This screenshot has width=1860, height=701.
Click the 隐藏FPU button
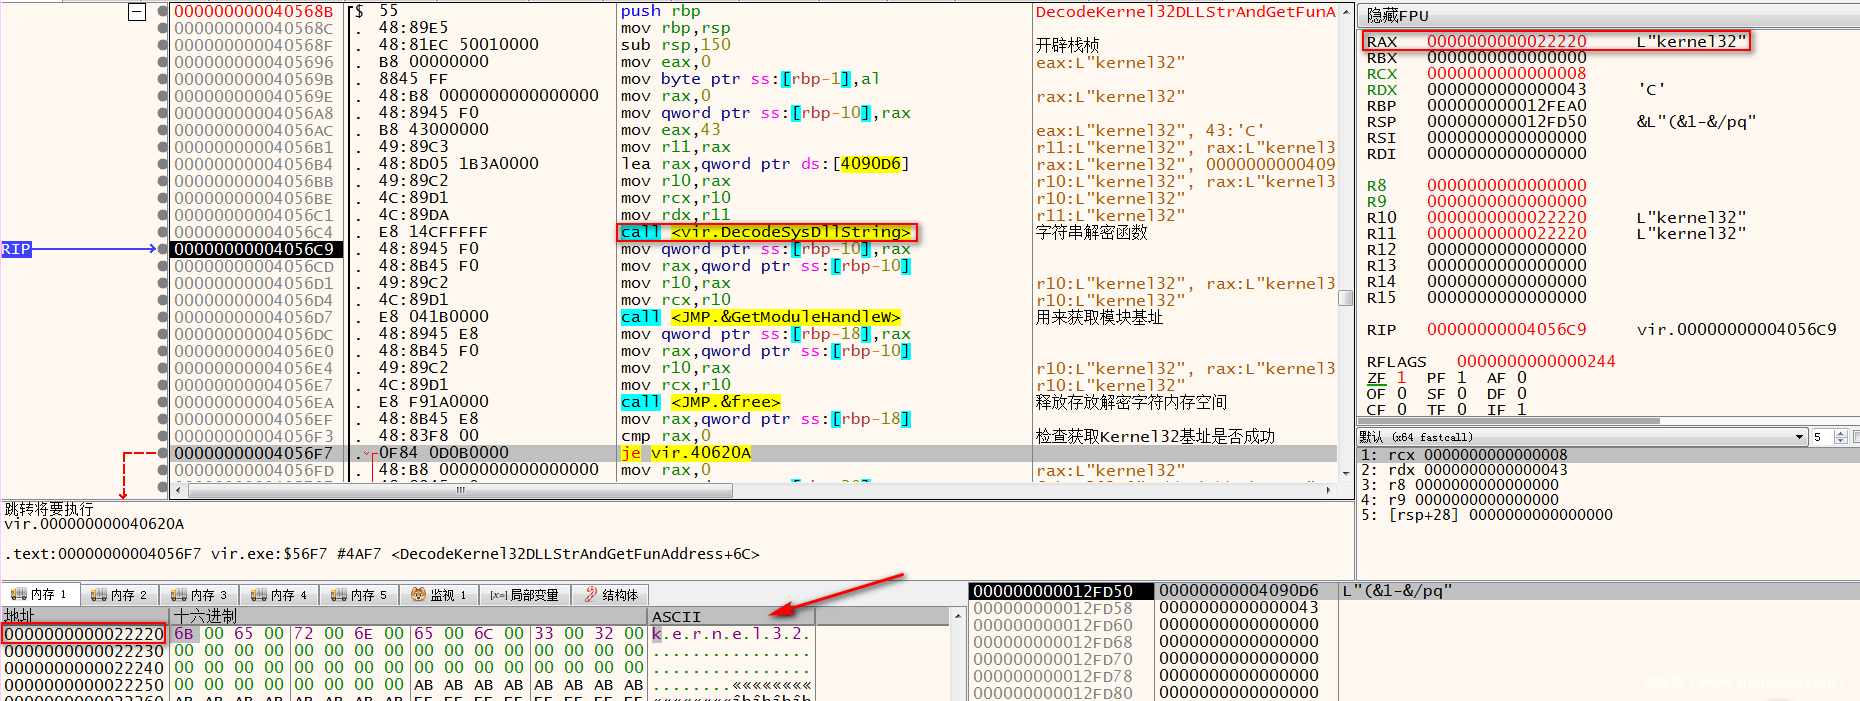[1397, 15]
